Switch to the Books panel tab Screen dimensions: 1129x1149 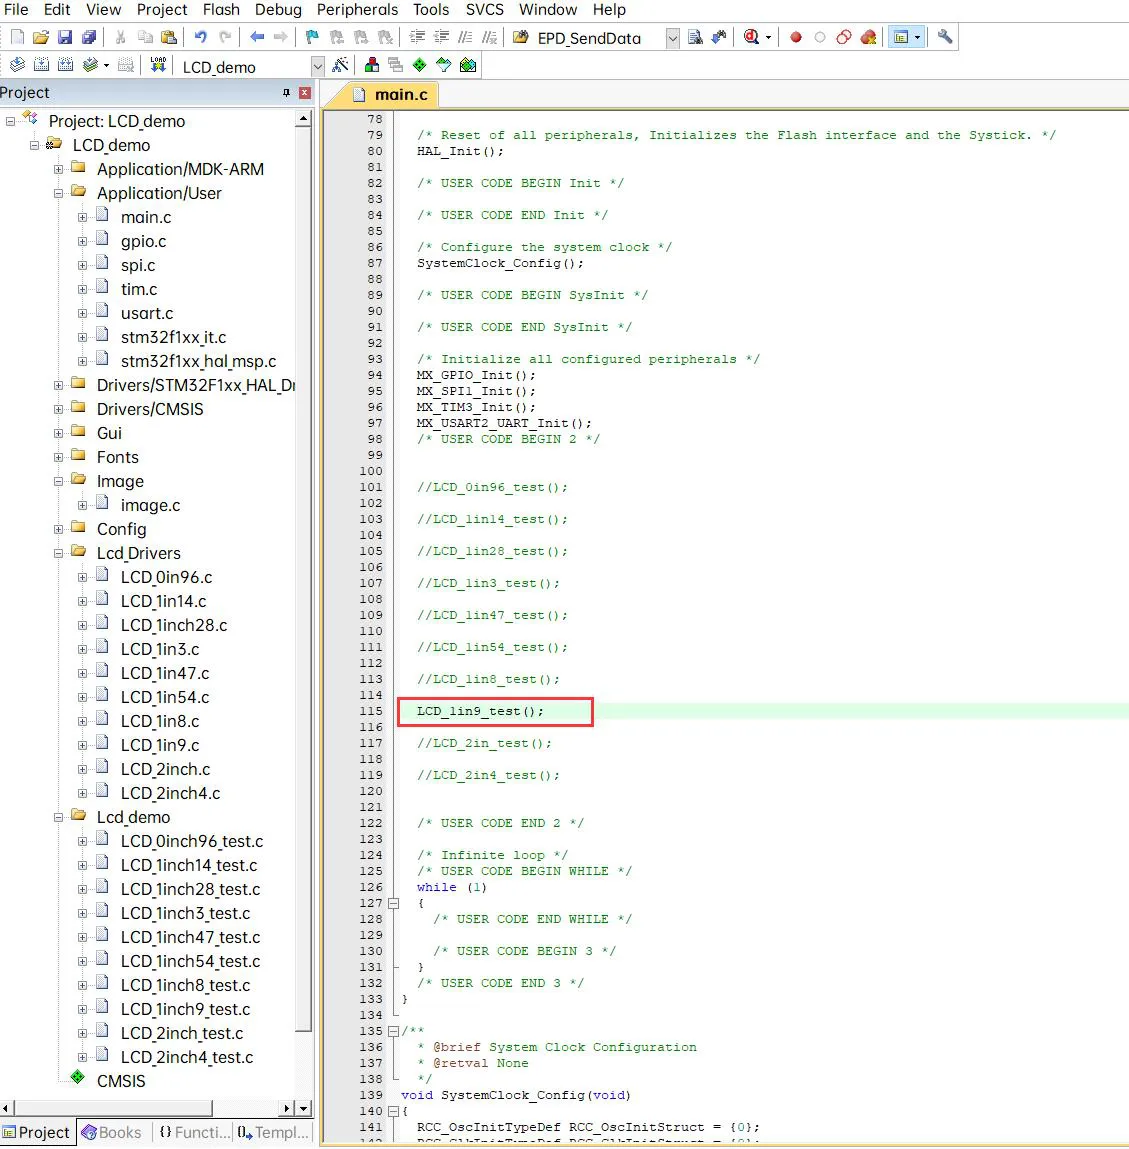pyautogui.click(x=112, y=1133)
